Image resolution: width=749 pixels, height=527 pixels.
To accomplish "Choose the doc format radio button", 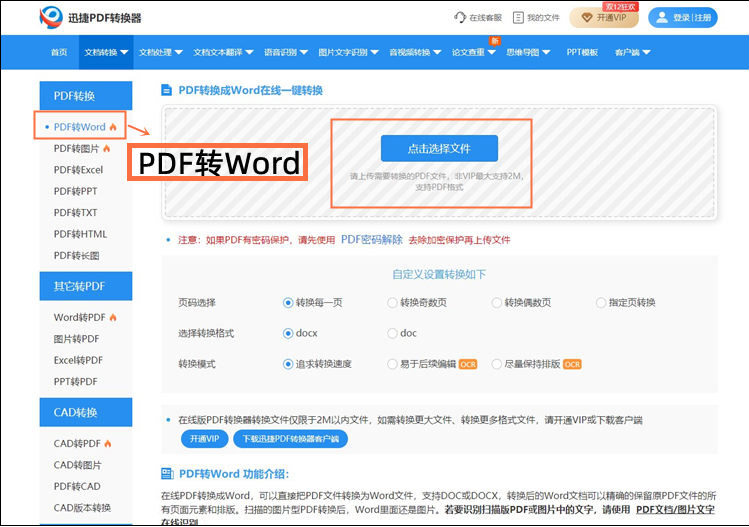I will pos(392,333).
